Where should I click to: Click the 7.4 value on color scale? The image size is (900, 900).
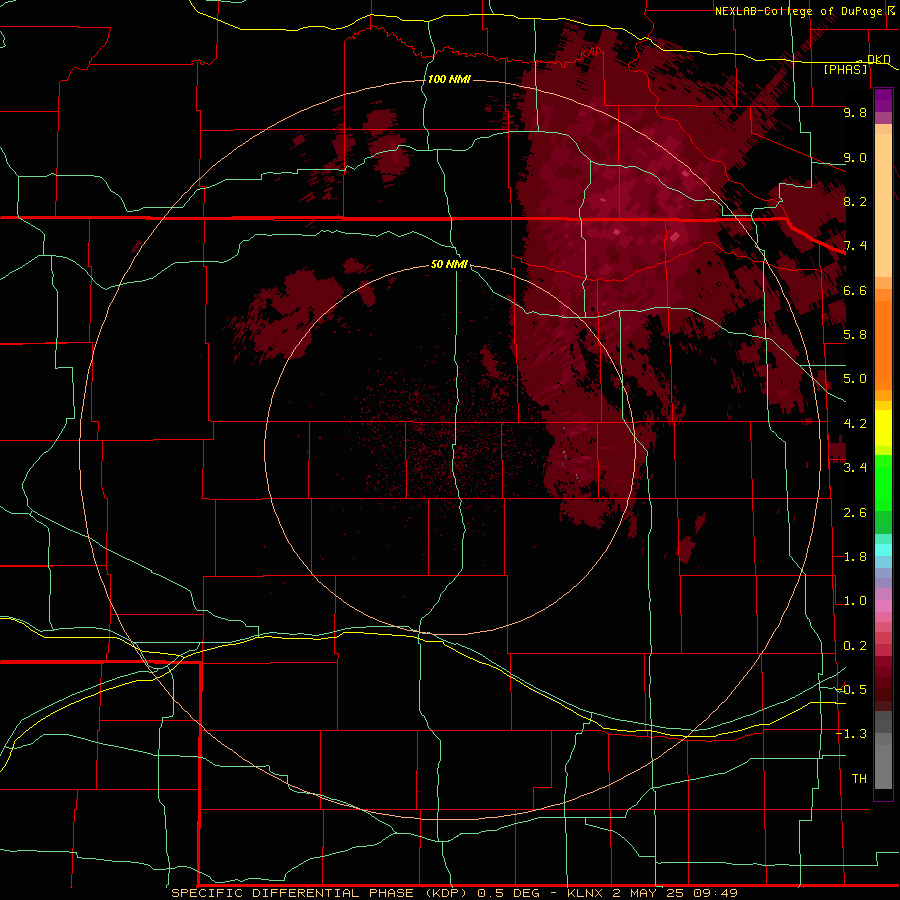[855, 246]
